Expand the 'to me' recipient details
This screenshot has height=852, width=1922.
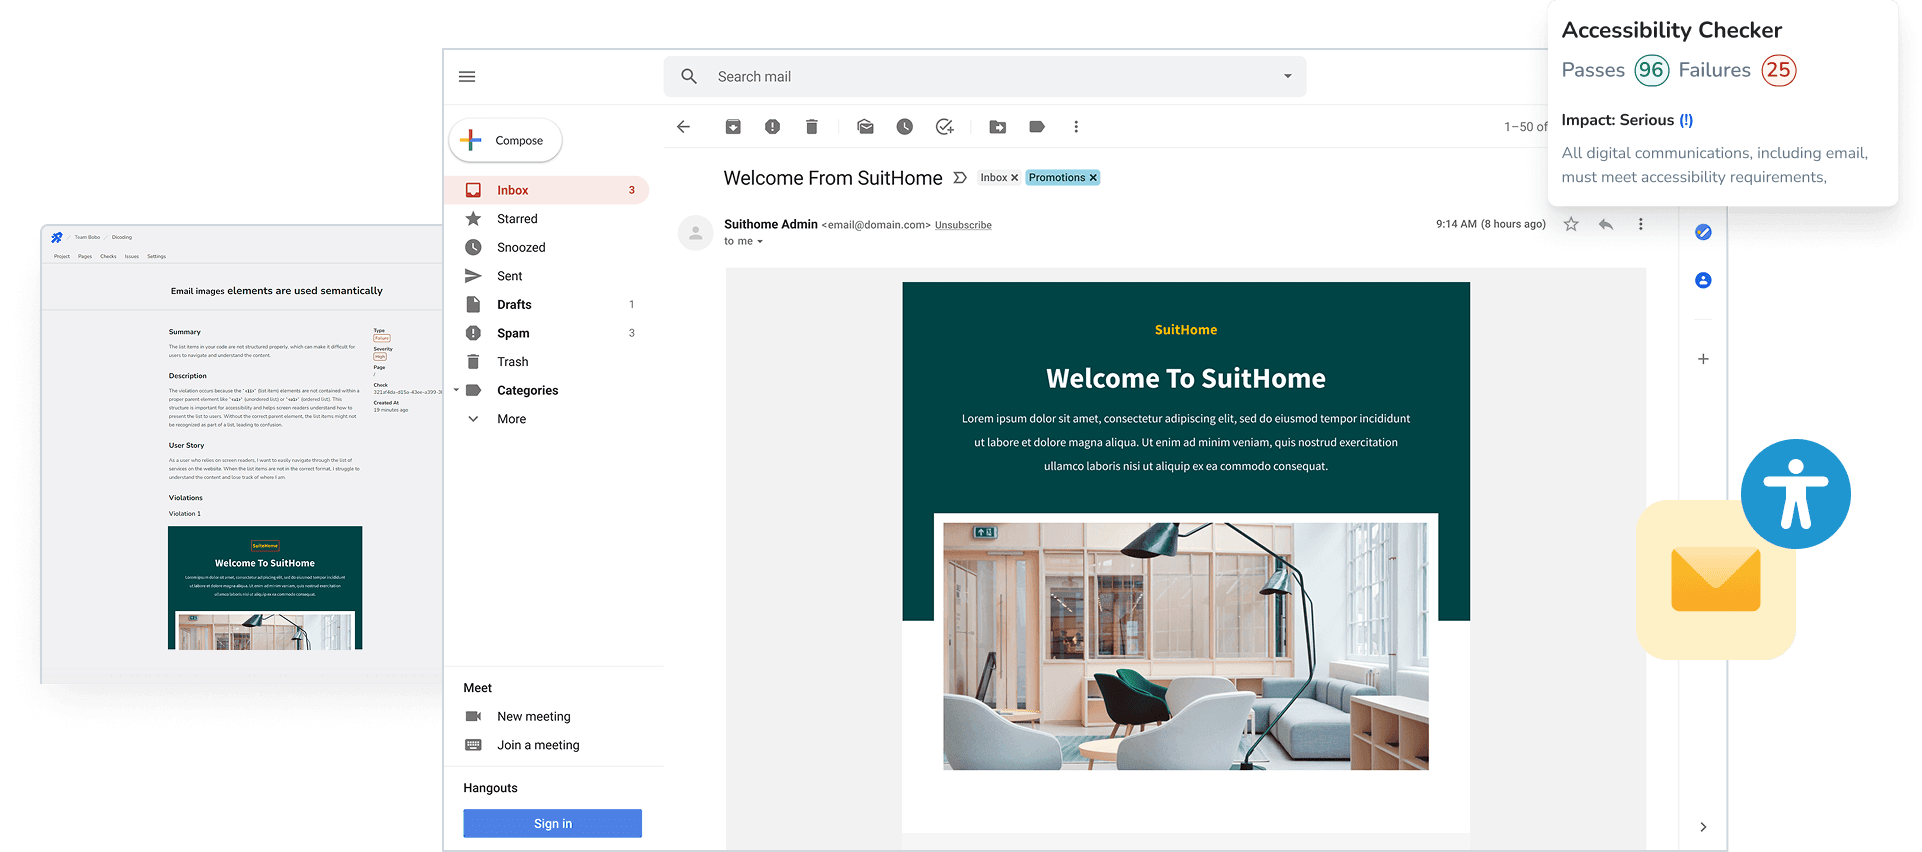760,242
